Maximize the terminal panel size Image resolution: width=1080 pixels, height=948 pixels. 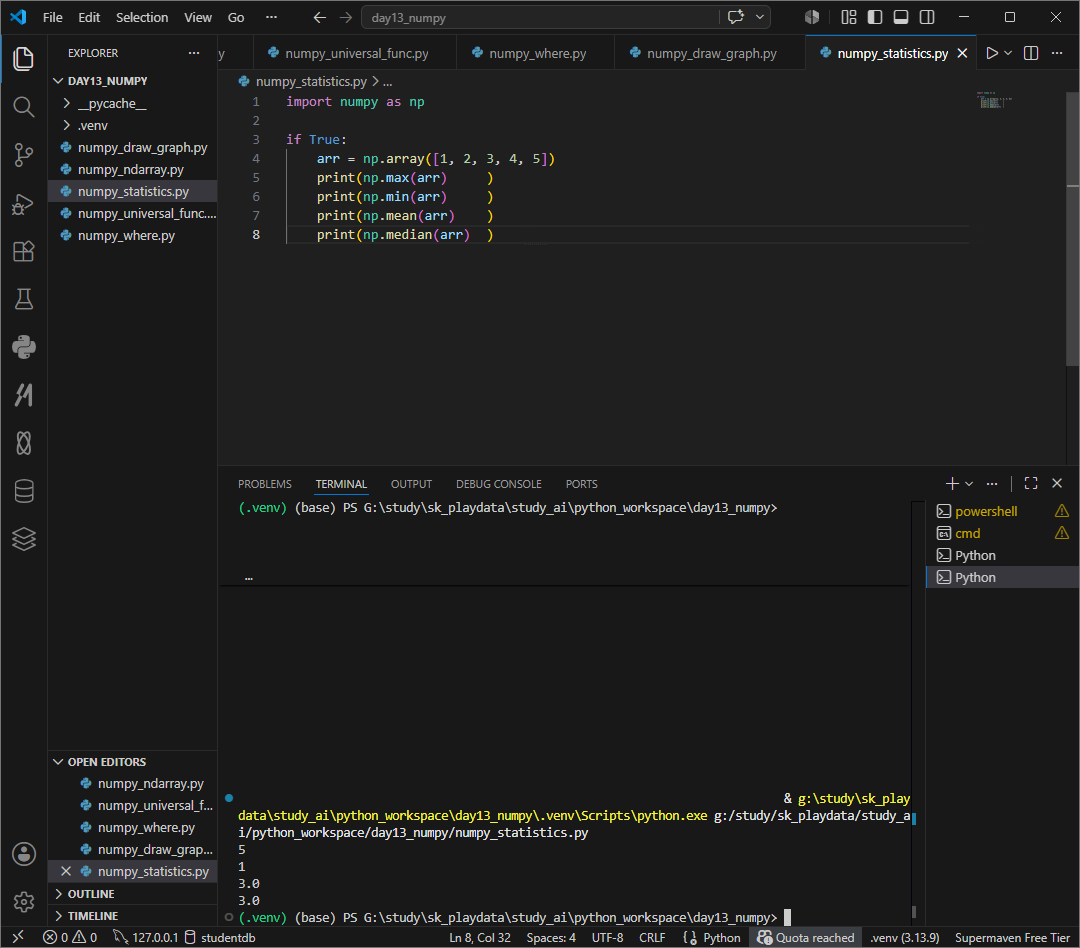tap(1031, 484)
